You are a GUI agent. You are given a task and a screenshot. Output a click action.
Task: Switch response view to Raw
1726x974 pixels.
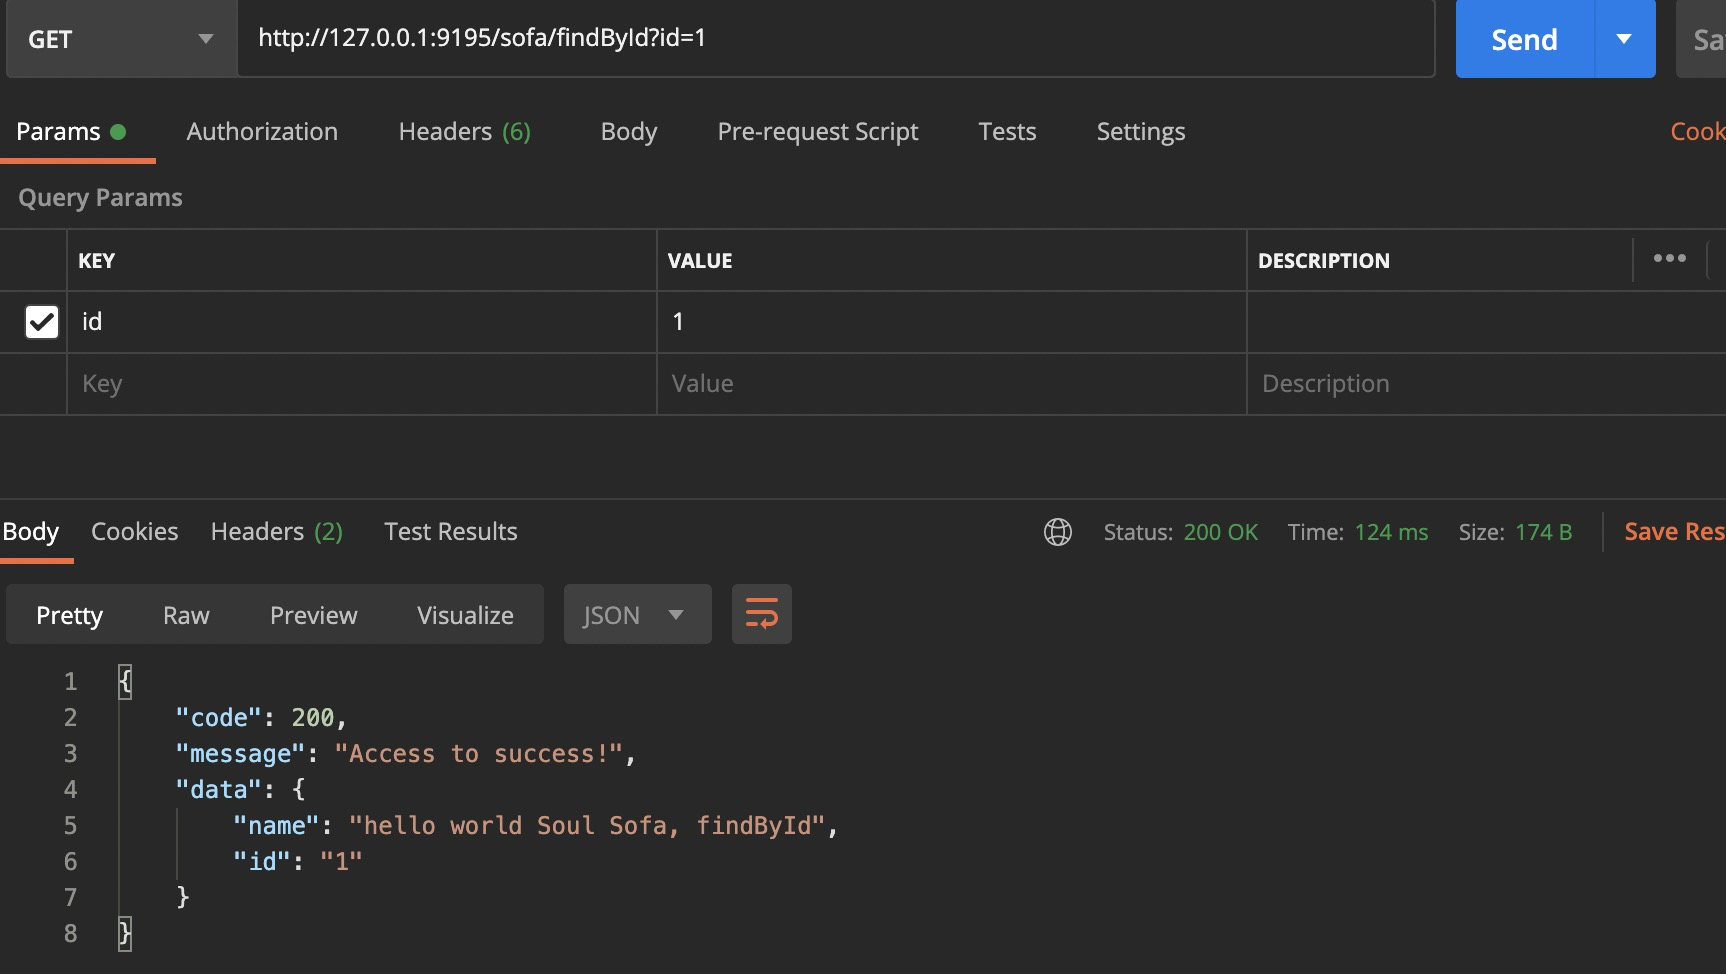(186, 615)
